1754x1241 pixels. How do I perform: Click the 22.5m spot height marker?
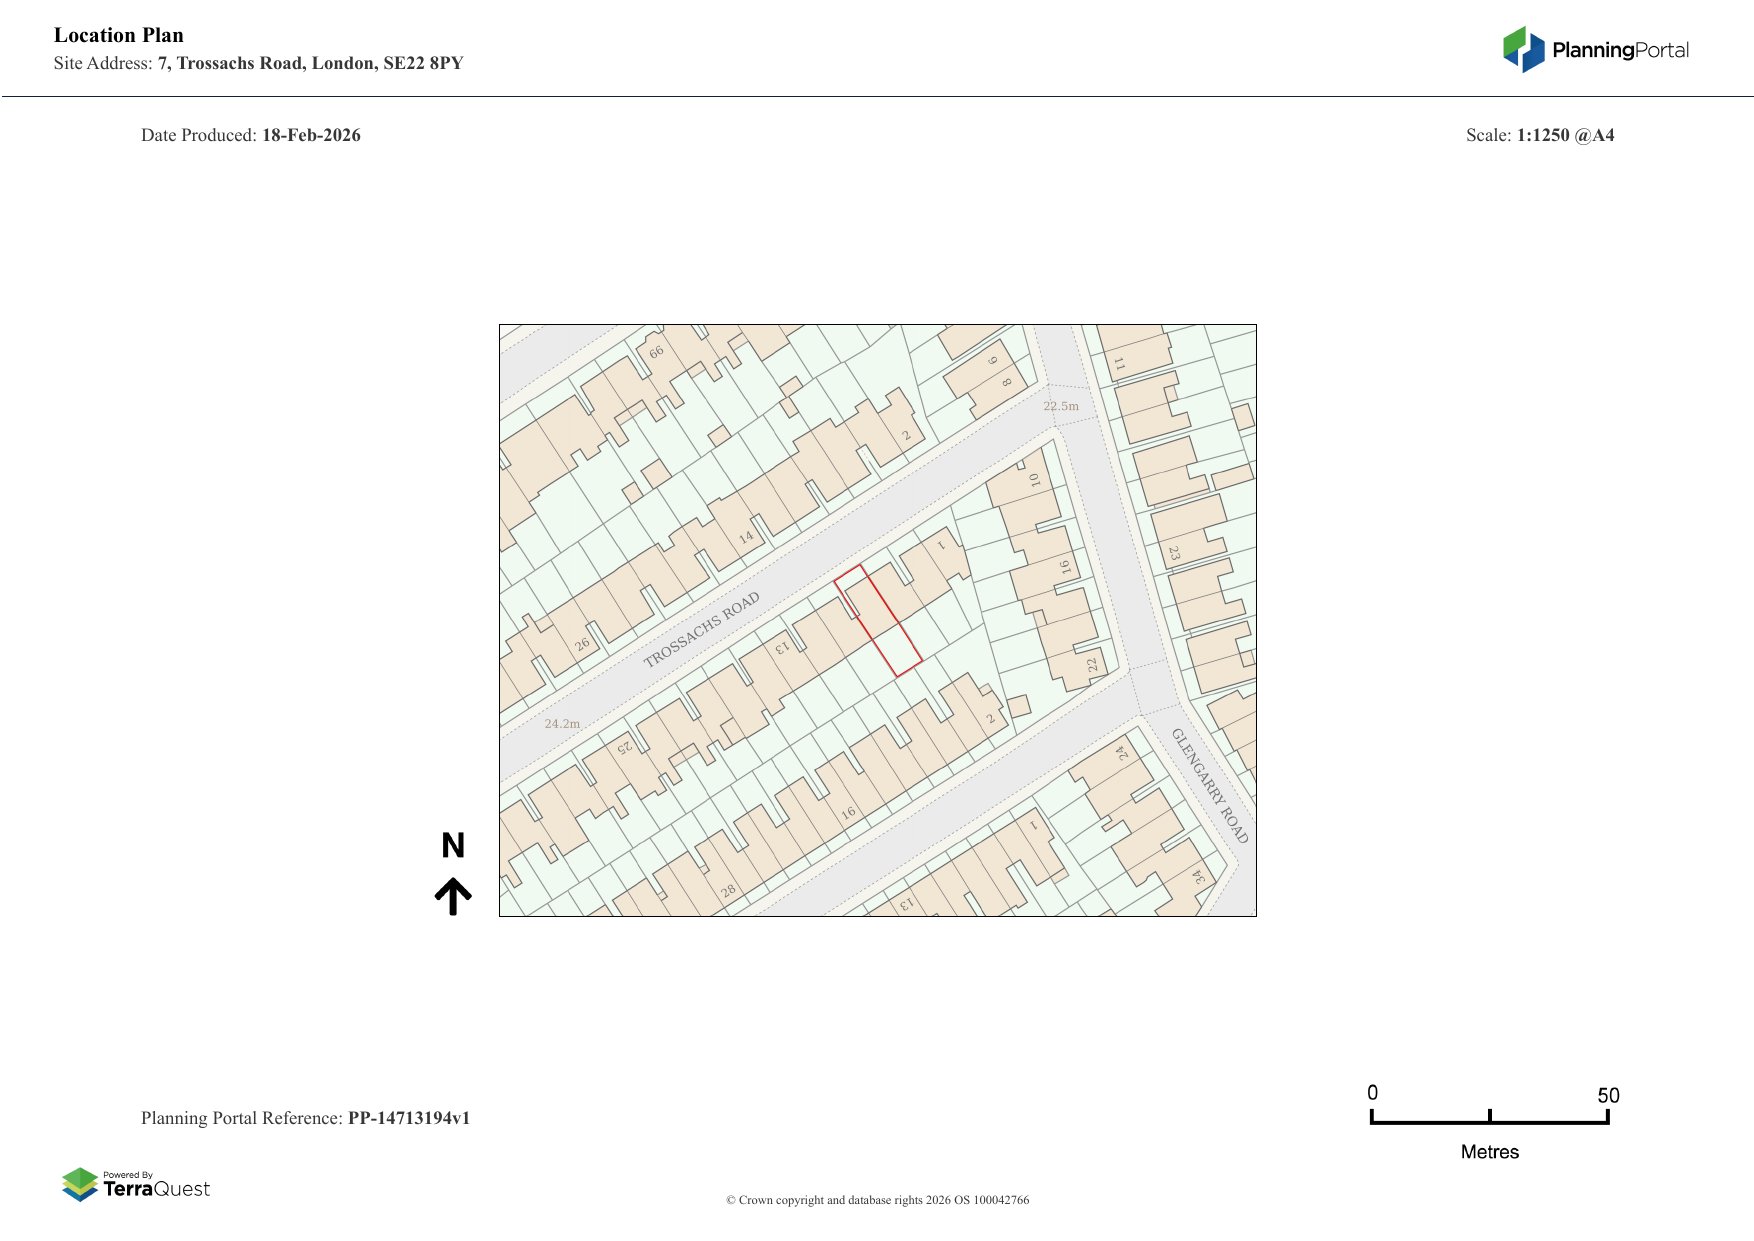point(1061,406)
